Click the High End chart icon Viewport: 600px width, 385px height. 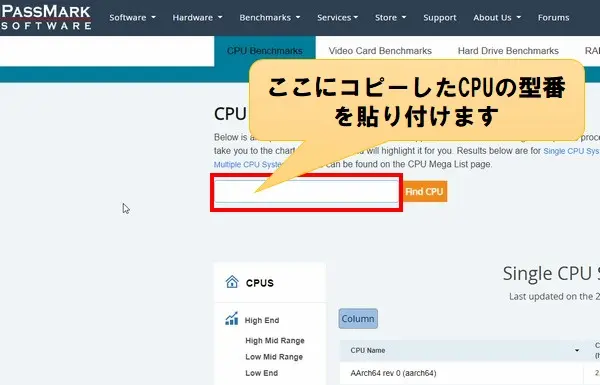pyautogui.click(x=232, y=318)
